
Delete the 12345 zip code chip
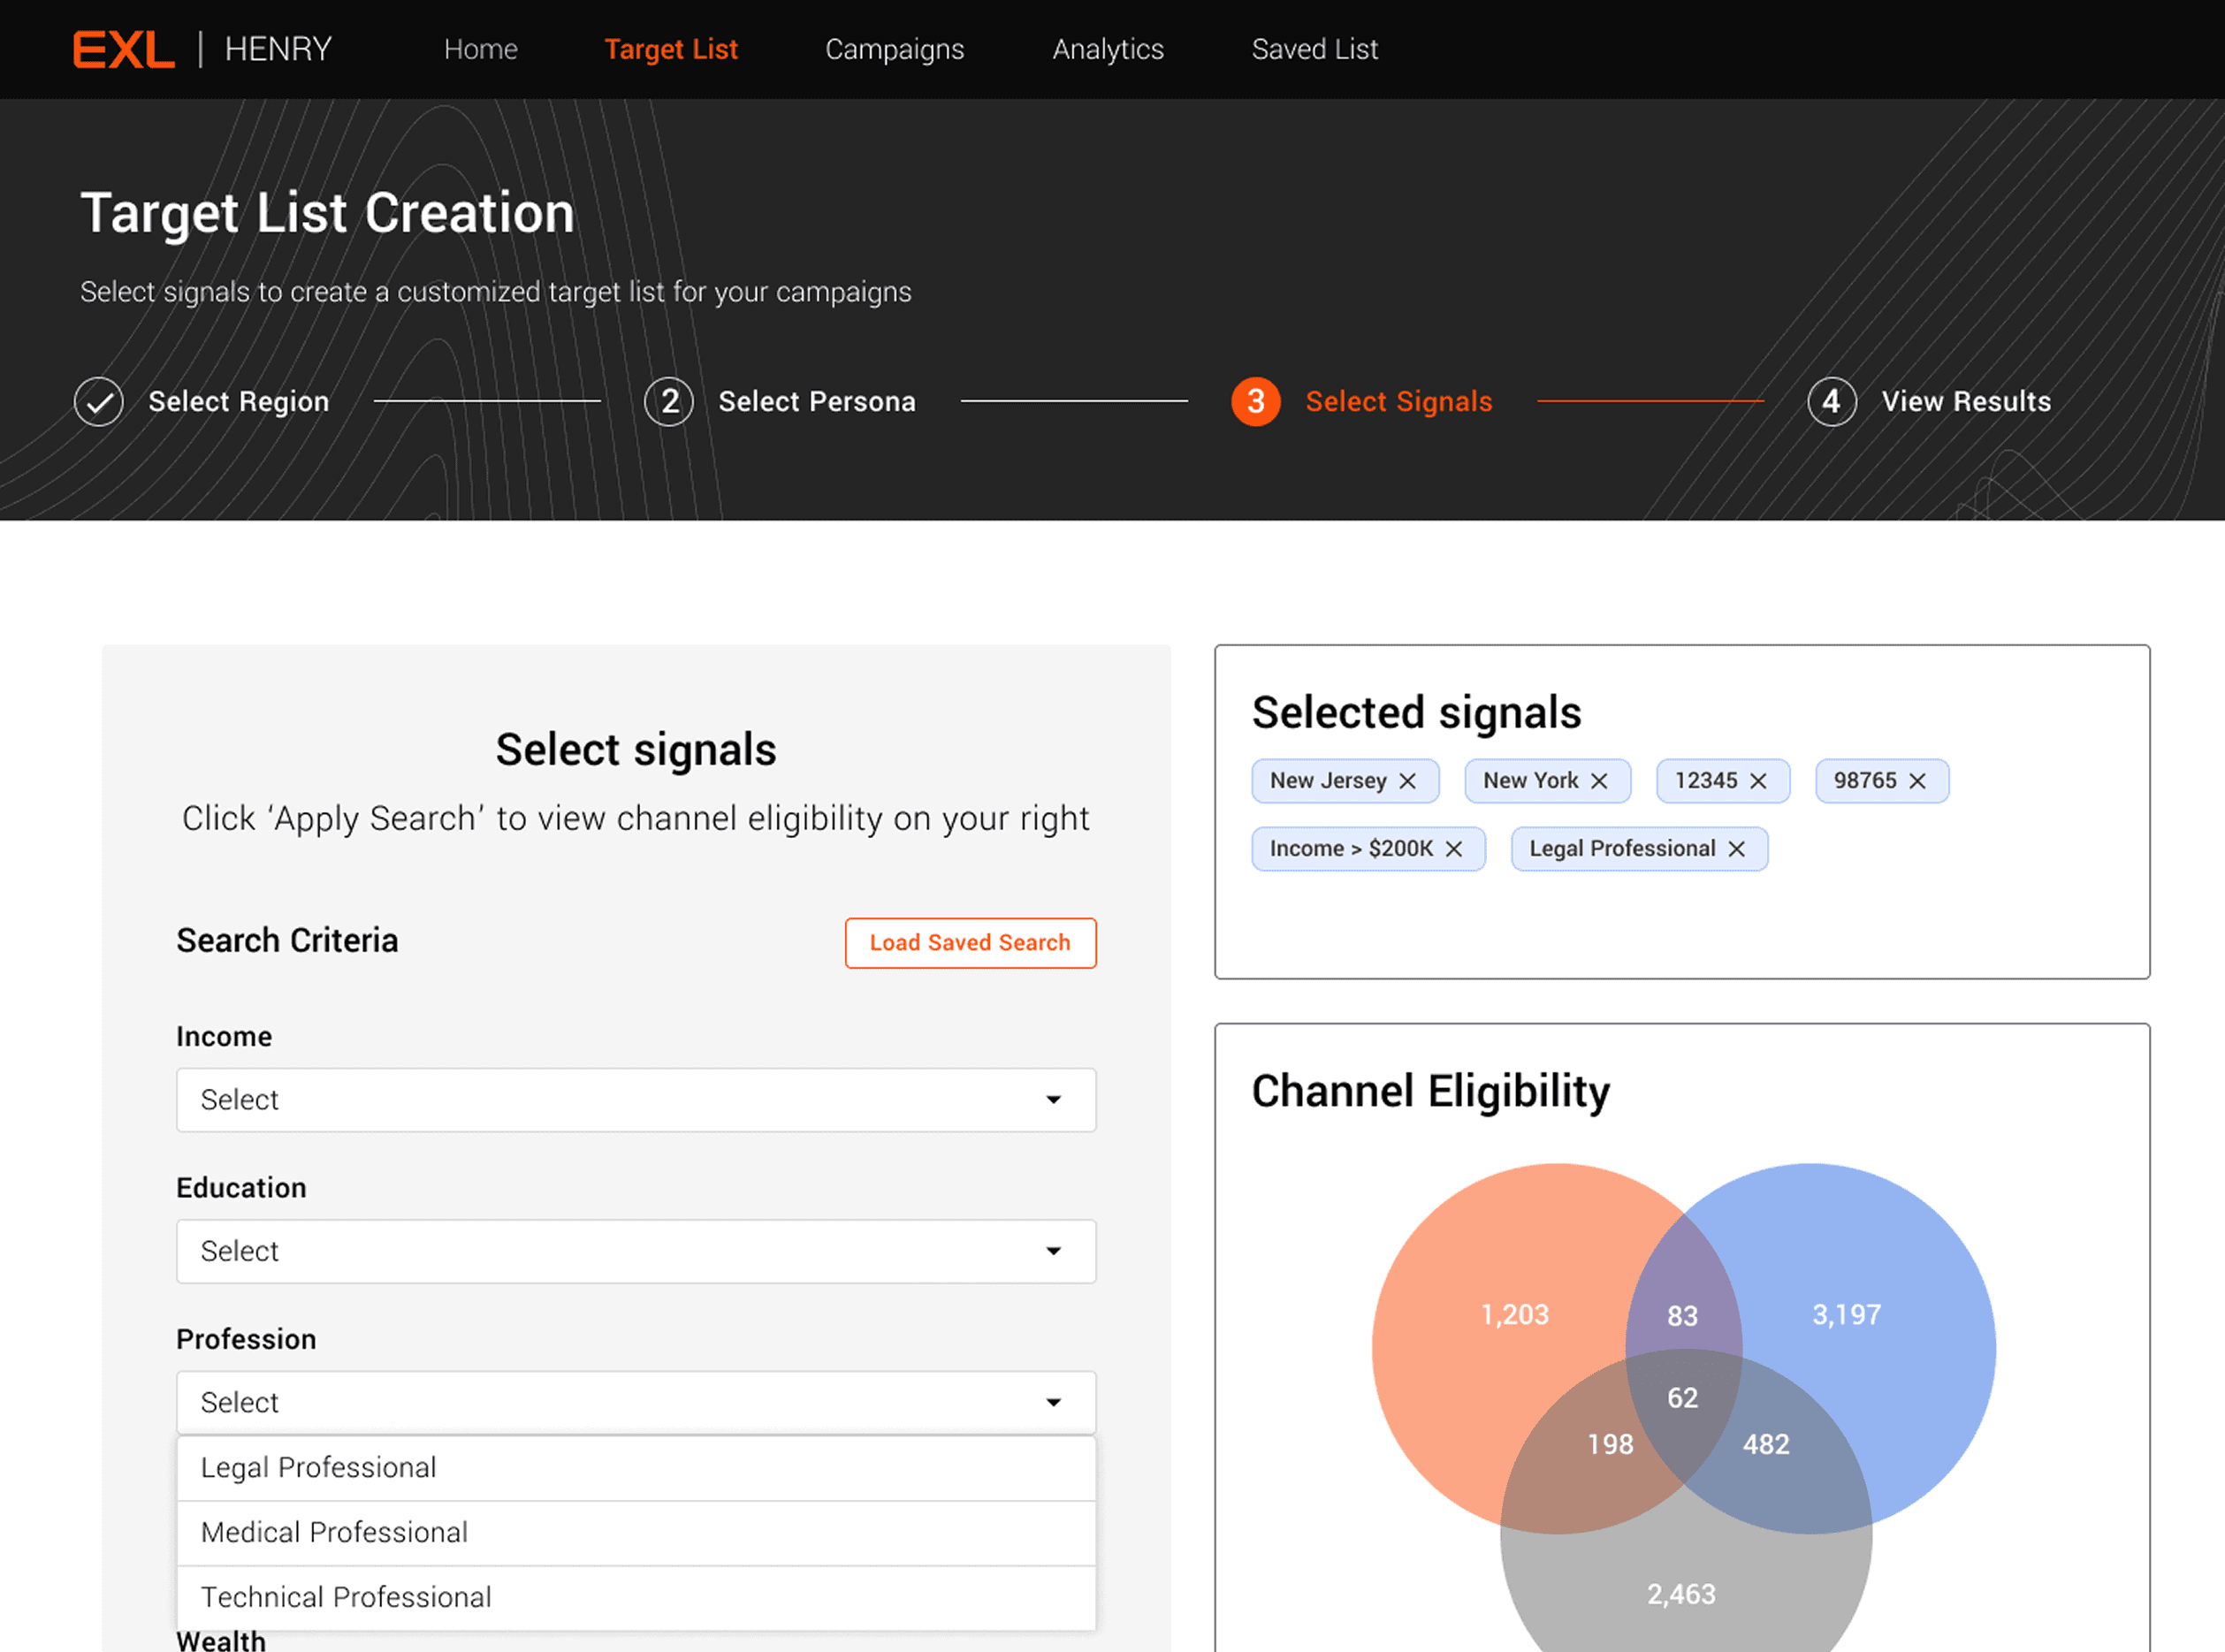pos(1758,781)
